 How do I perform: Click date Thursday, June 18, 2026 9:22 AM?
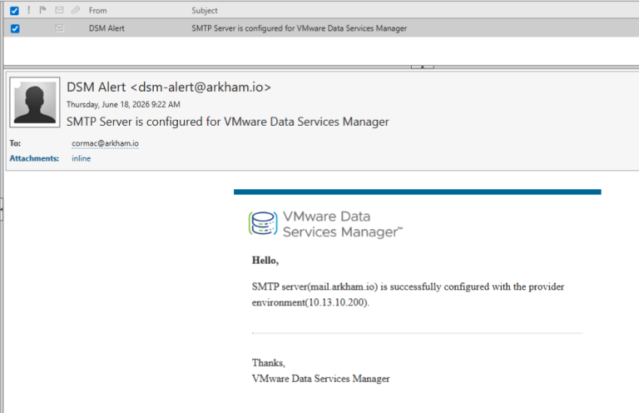[x=123, y=104]
